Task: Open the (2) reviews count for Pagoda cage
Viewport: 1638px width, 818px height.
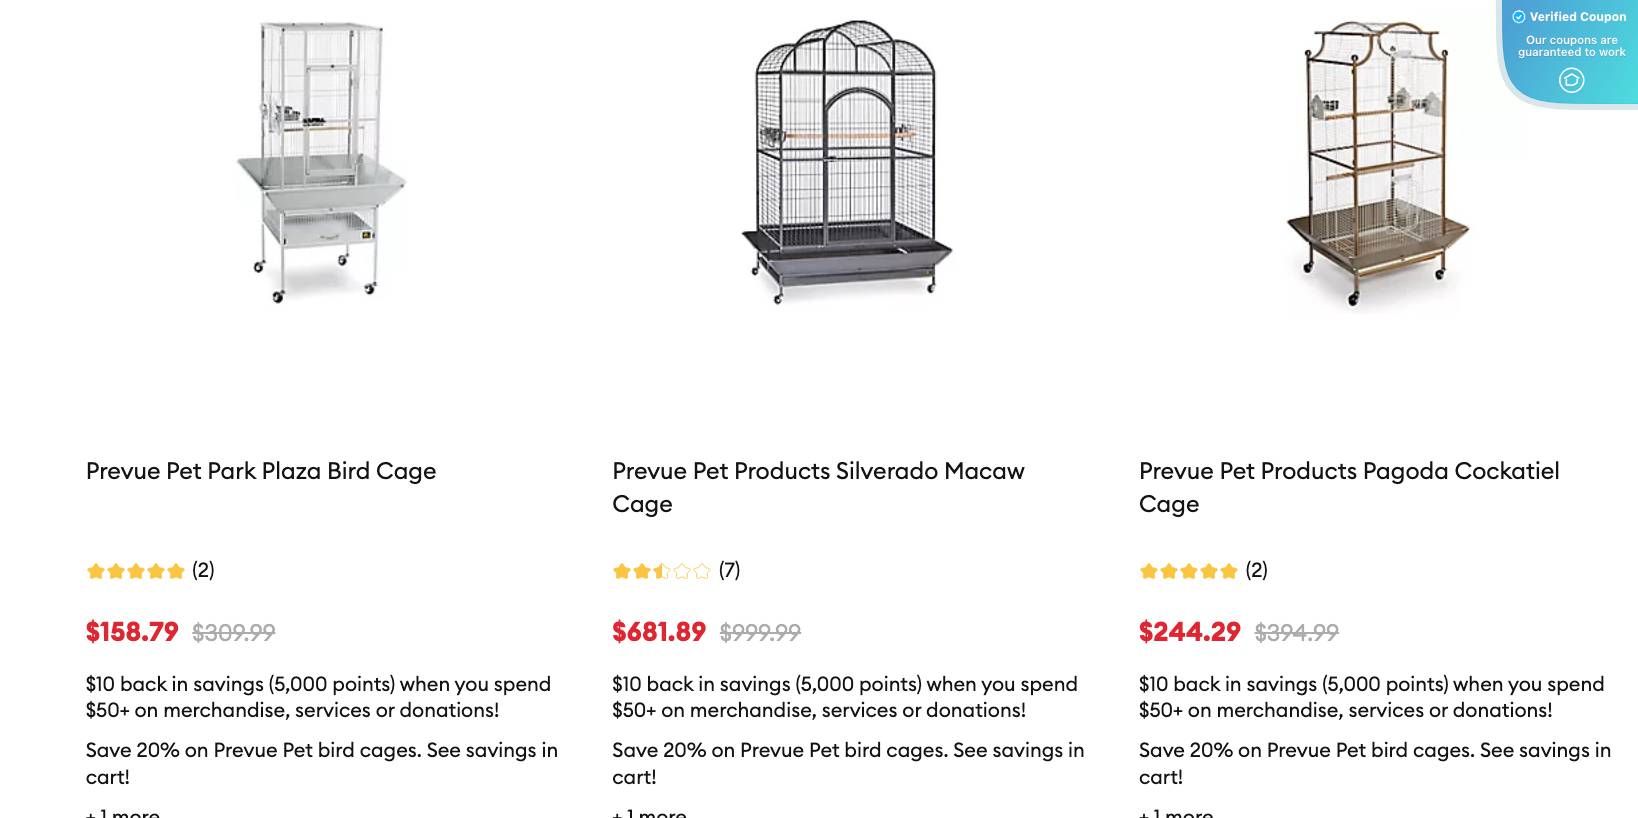Action: click(x=1256, y=570)
